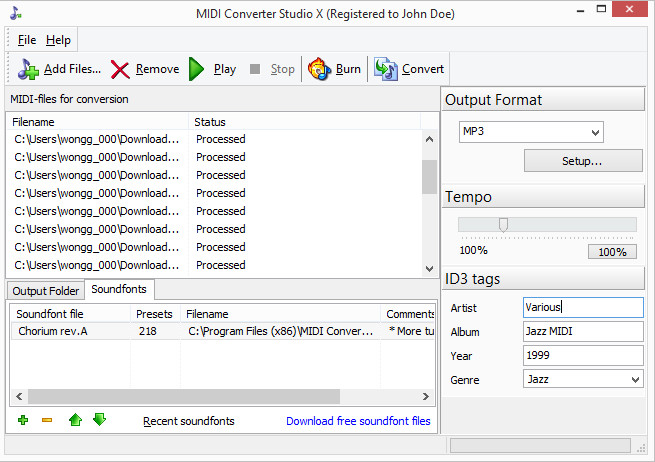Start playback with the green Play icon
The width and height of the screenshot is (655, 462).
click(x=196, y=69)
